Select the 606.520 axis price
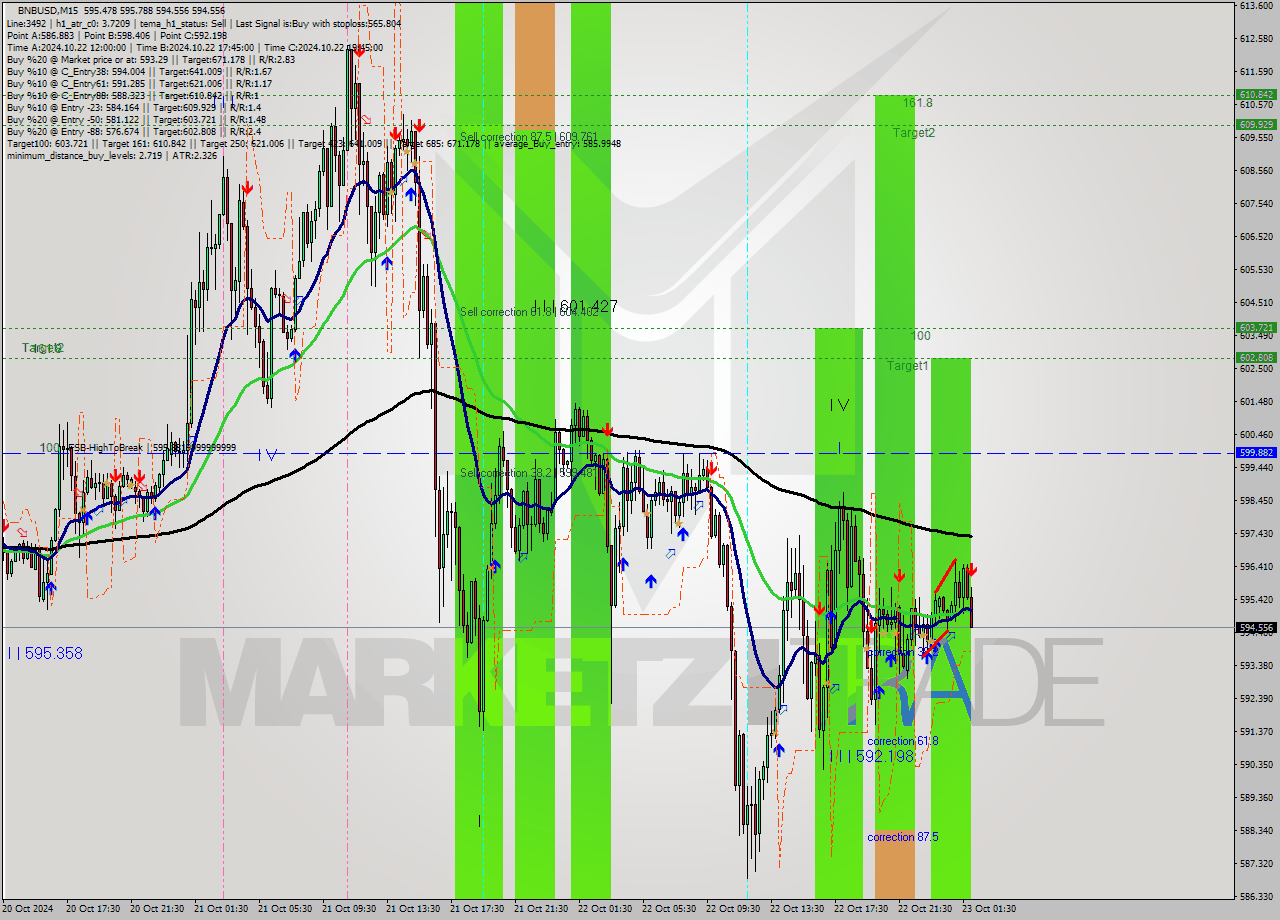This screenshot has width=1280, height=920. click(x=1256, y=237)
